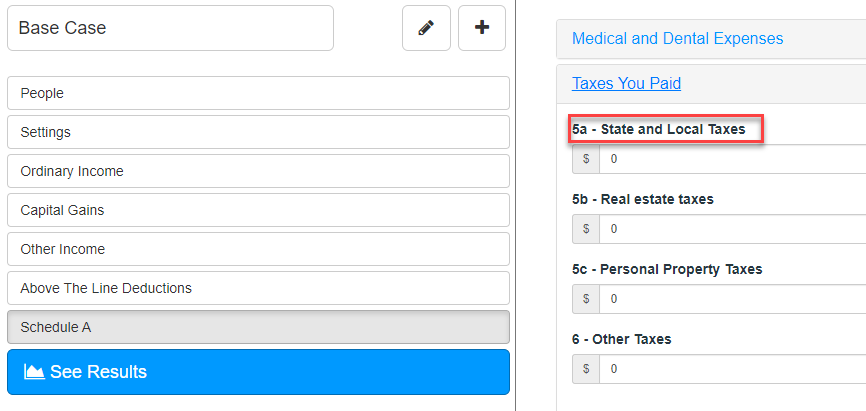
Task: Collapse the Taxes You Paid section
Action: [x=626, y=83]
